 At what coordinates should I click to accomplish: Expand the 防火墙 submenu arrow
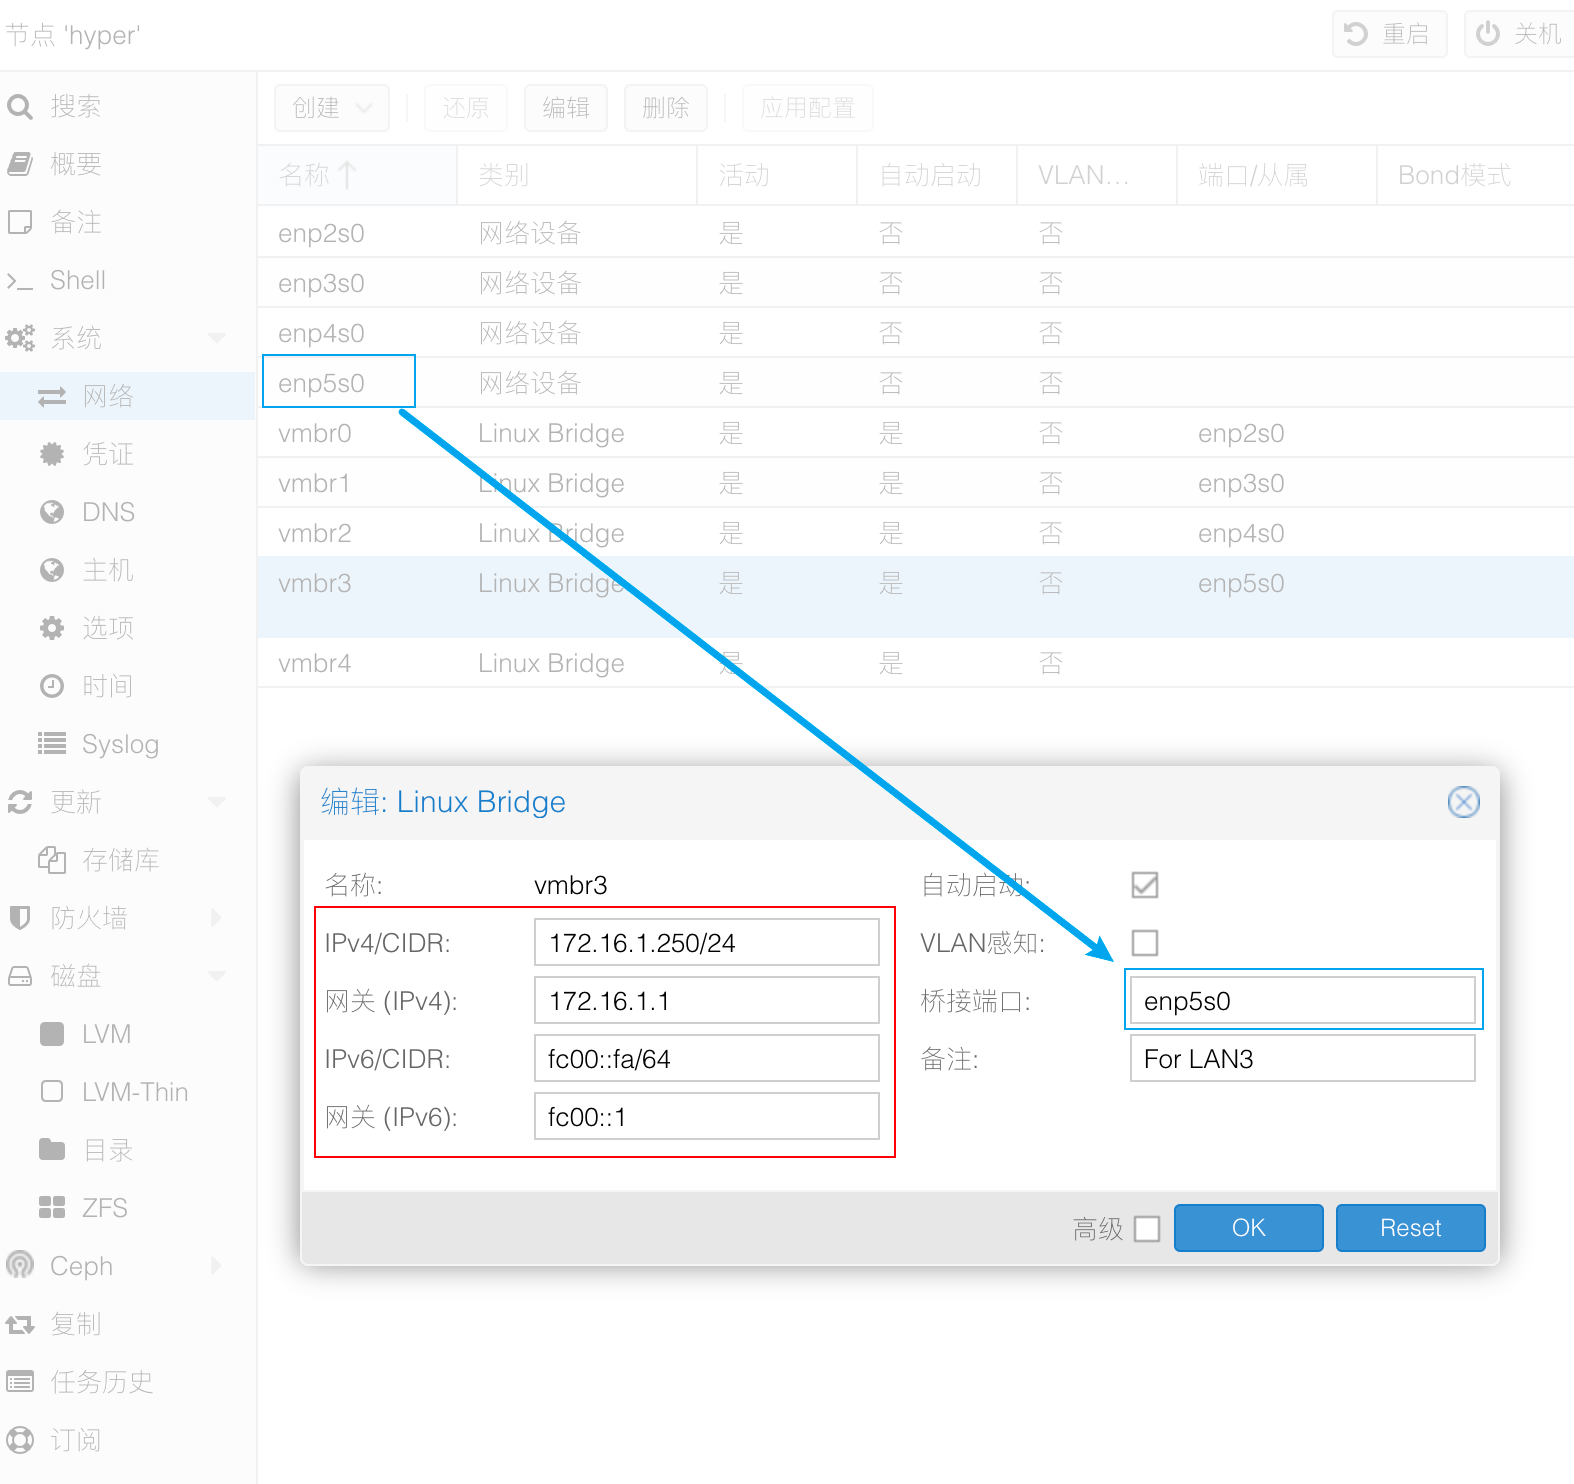pos(217,917)
